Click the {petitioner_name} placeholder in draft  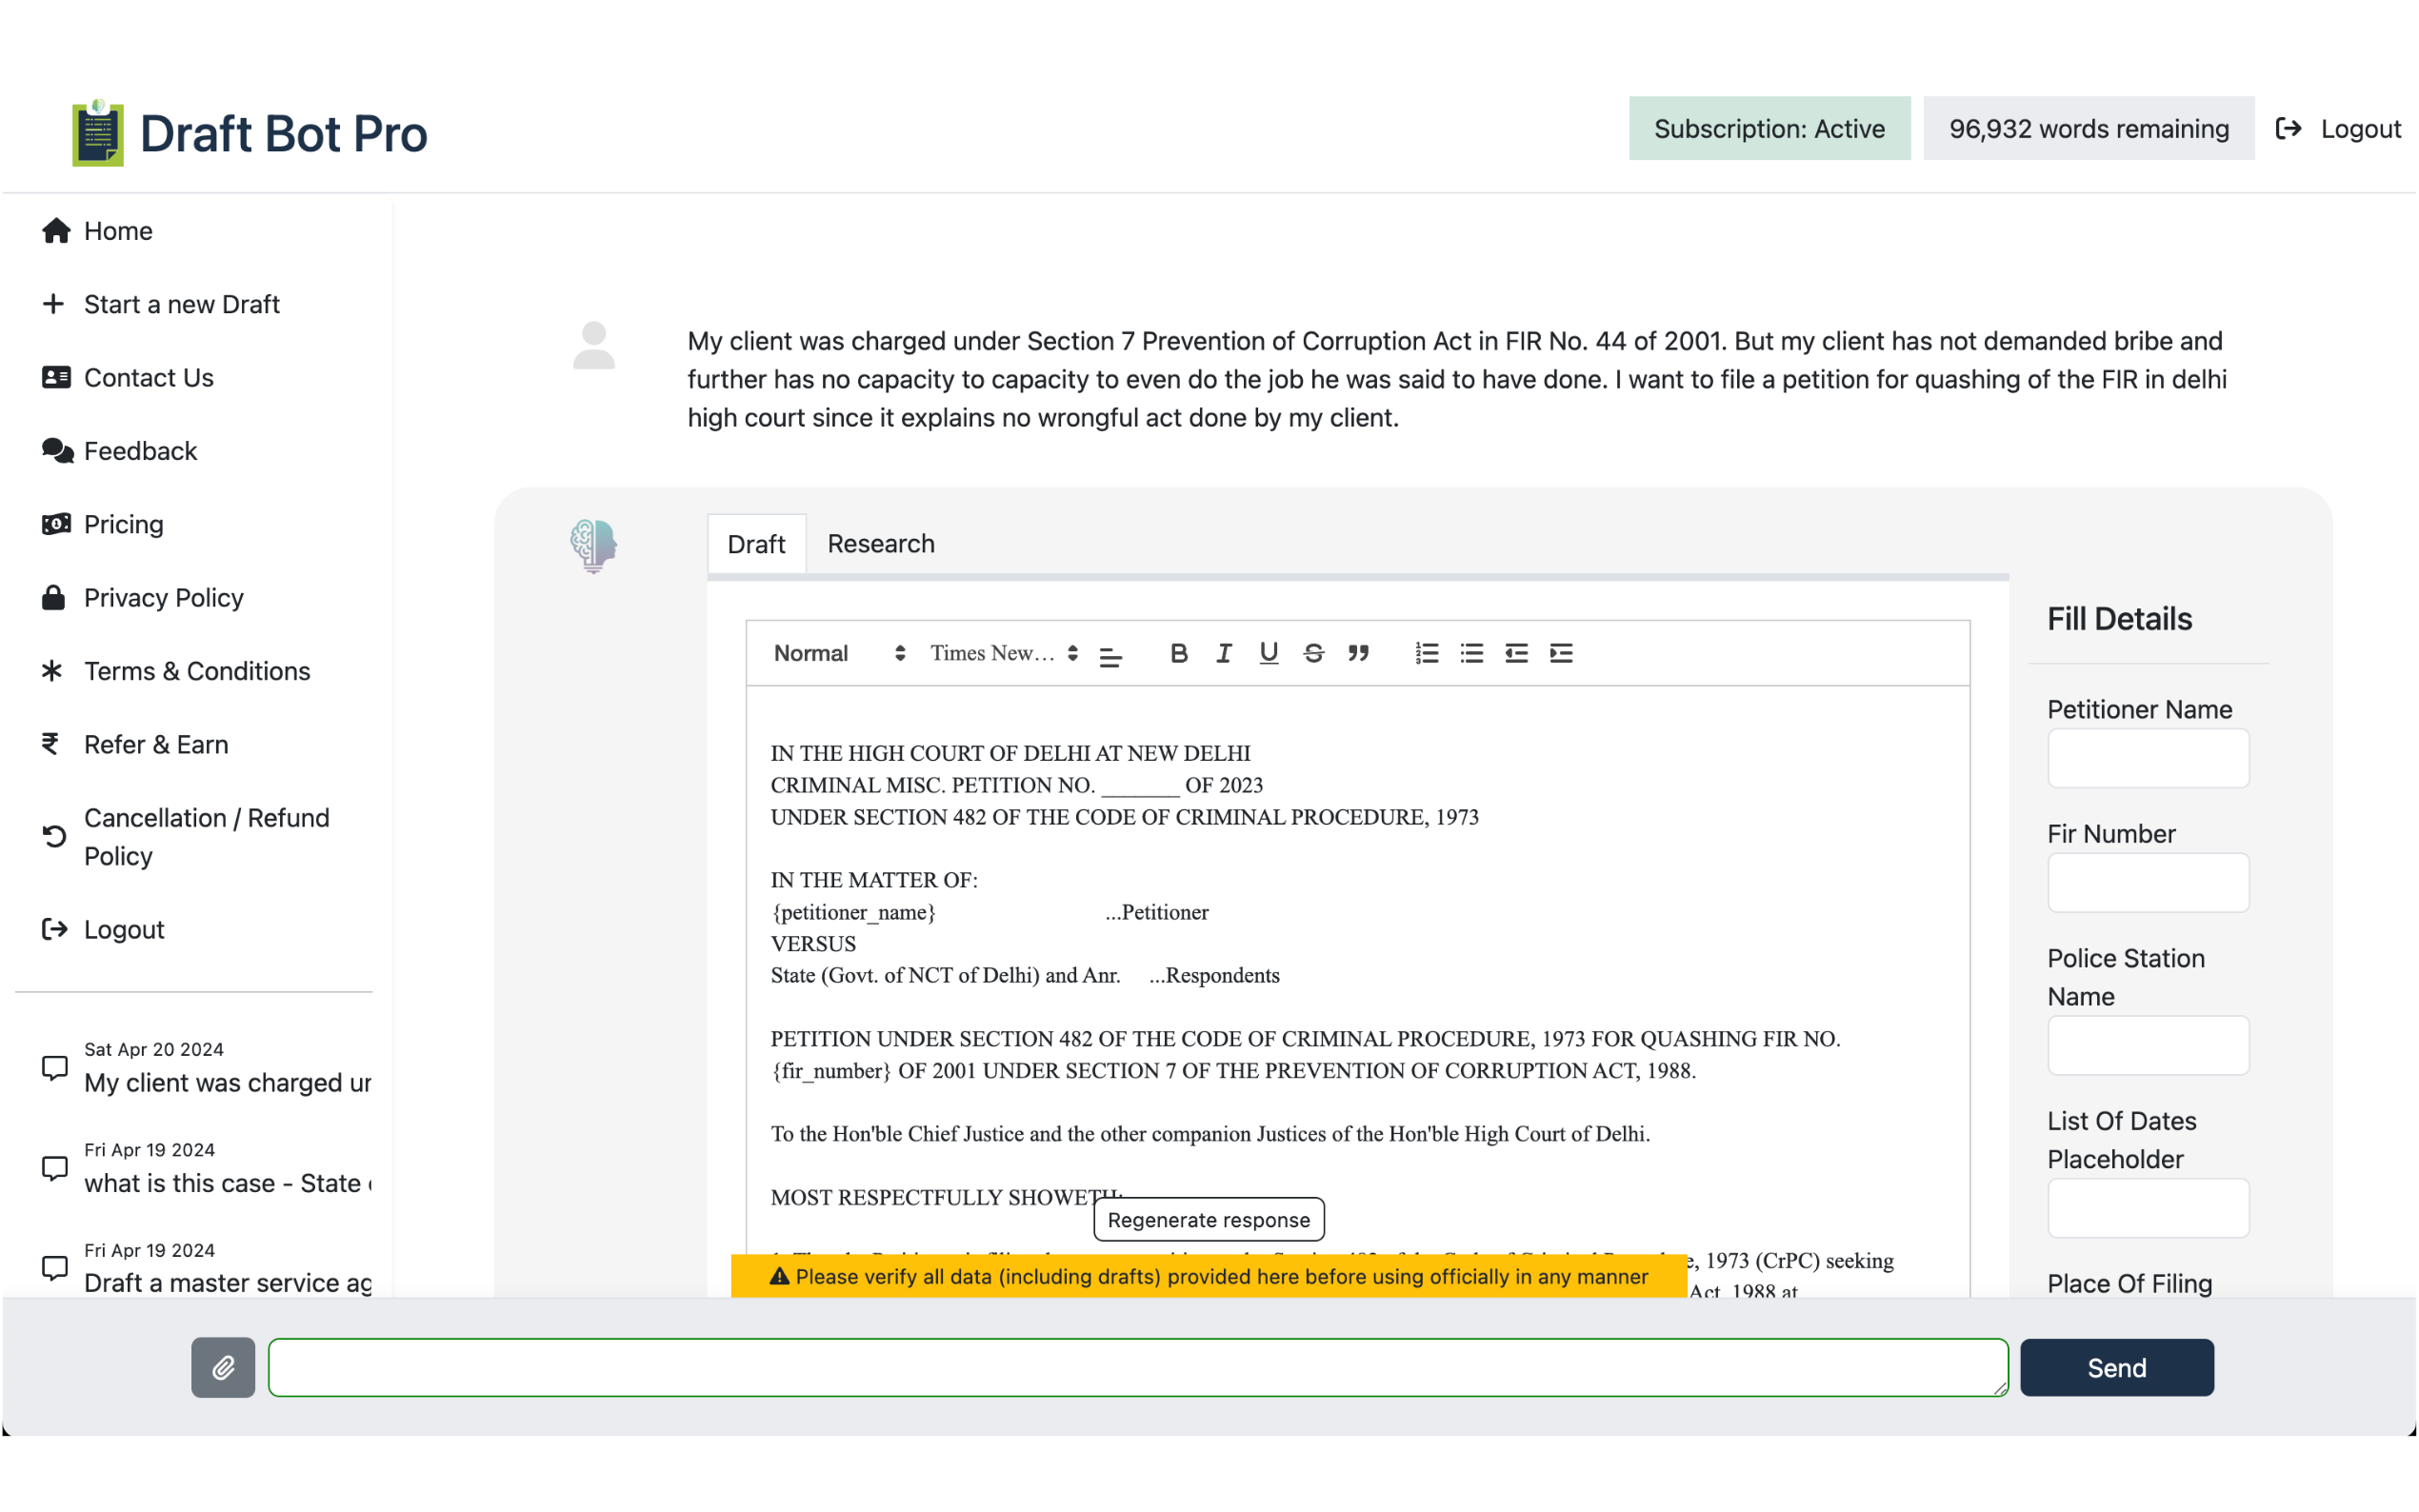click(853, 912)
